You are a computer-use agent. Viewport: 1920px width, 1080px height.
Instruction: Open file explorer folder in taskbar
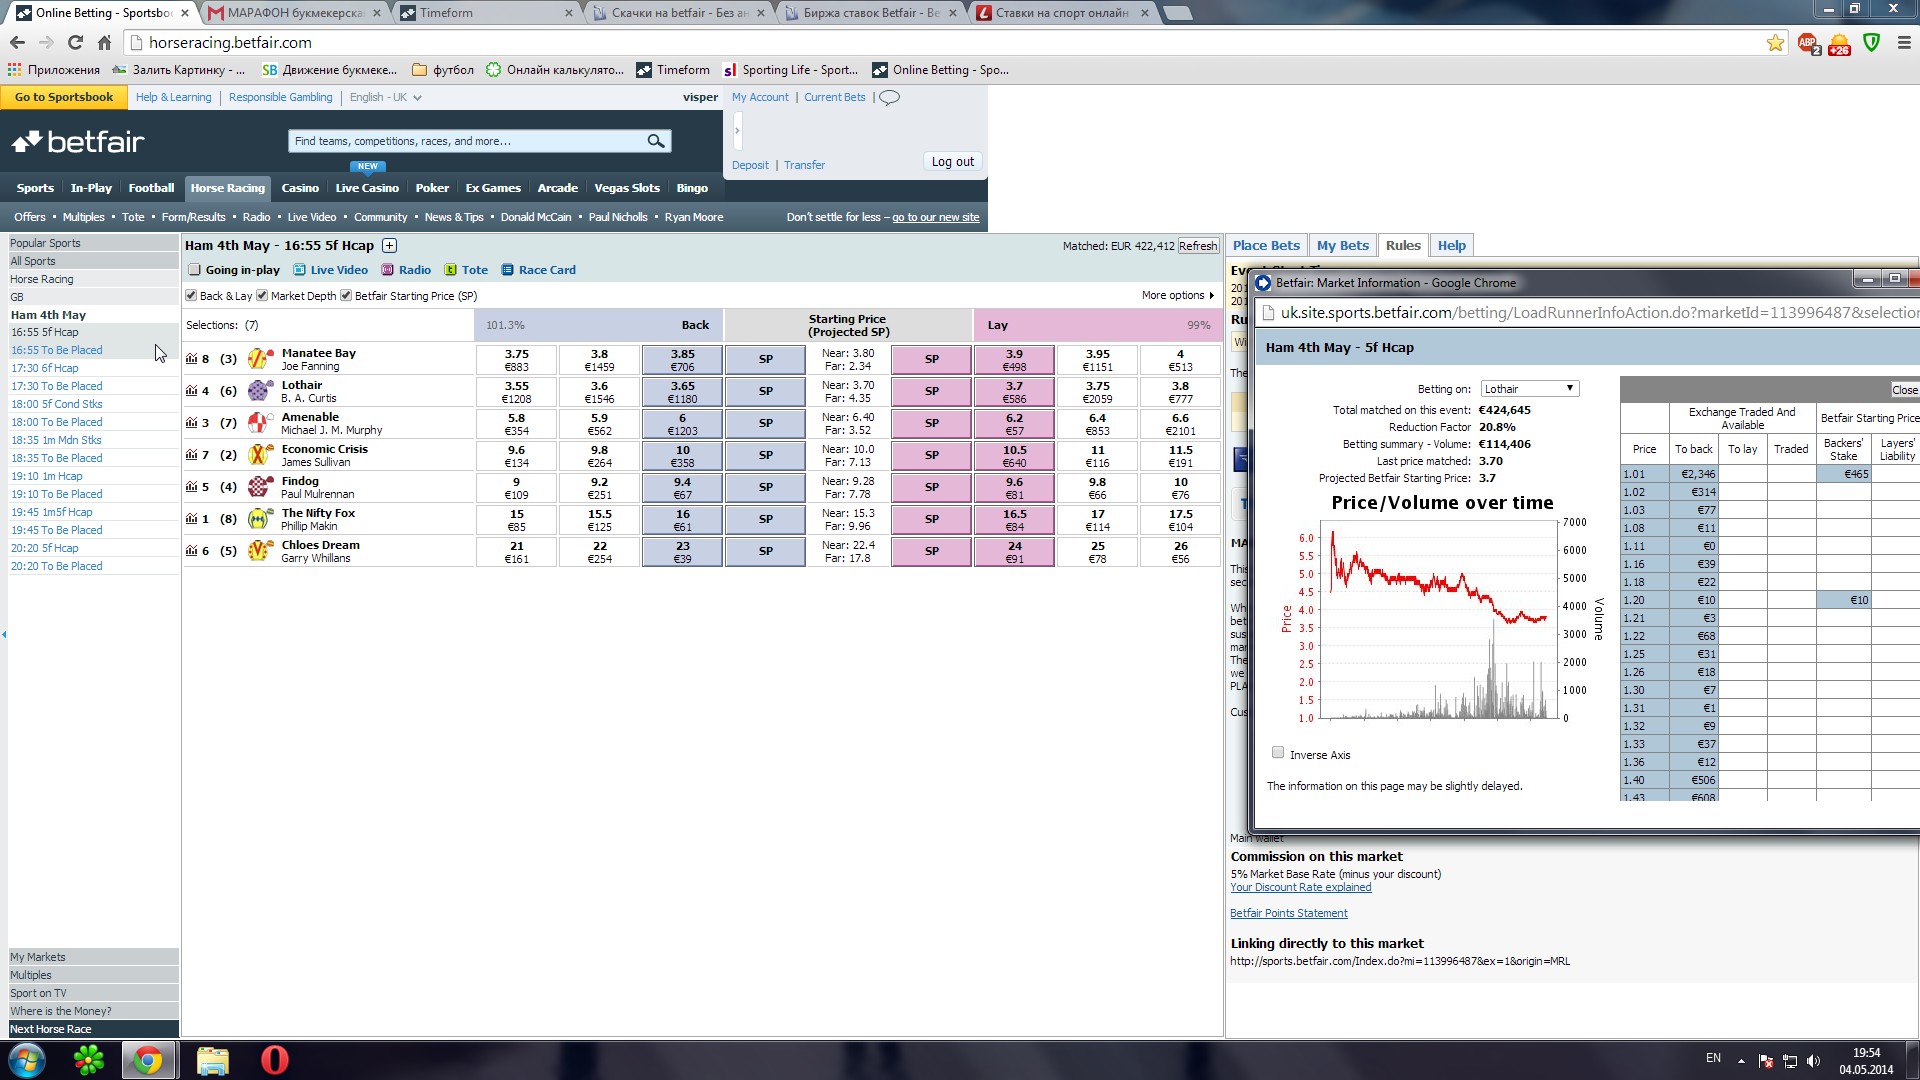click(x=212, y=1060)
